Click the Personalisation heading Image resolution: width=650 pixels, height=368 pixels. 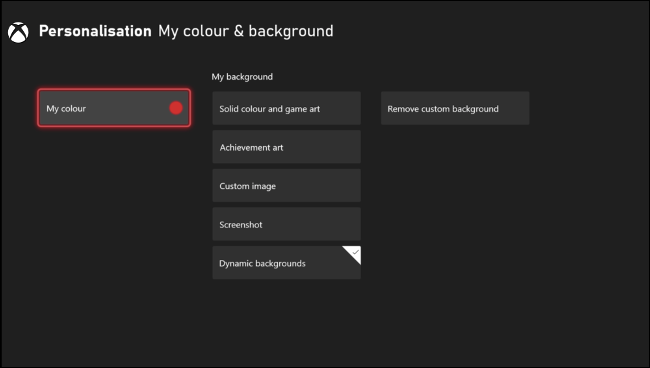95,31
